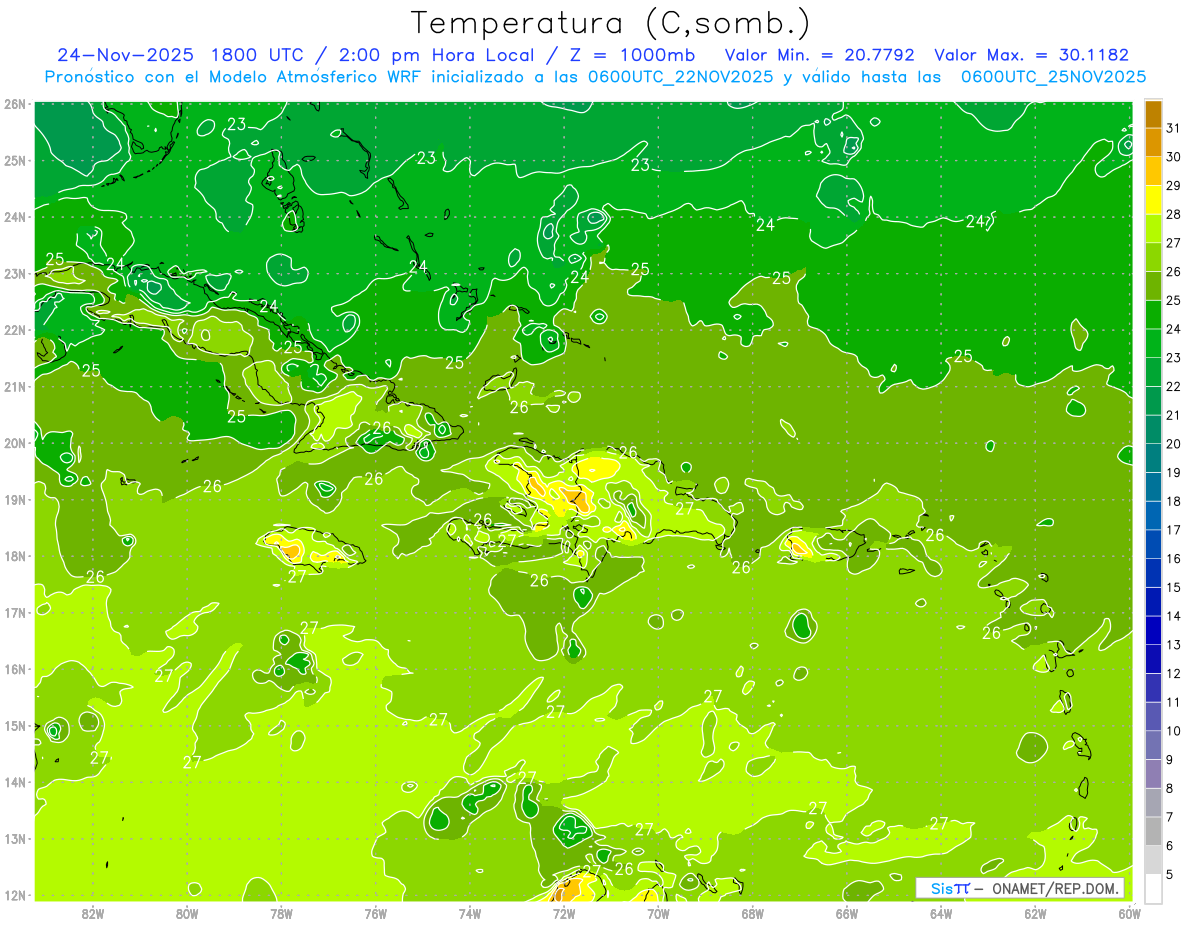1200x927 pixels.
Task: Pick the teal swatch between 19 and 20
Action: click(x=1154, y=458)
